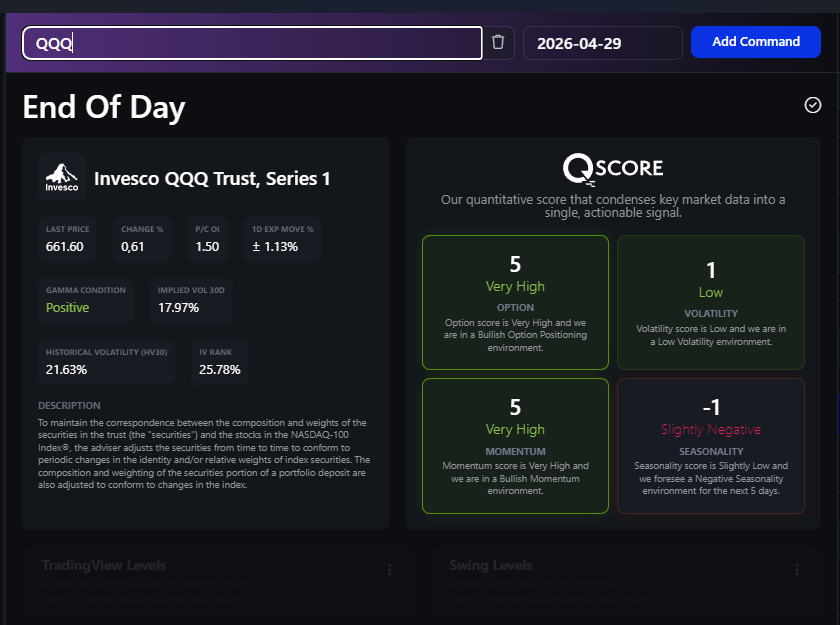840x625 pixels.
Task: Click the End Of Day heading
Action: click(104, 108)
